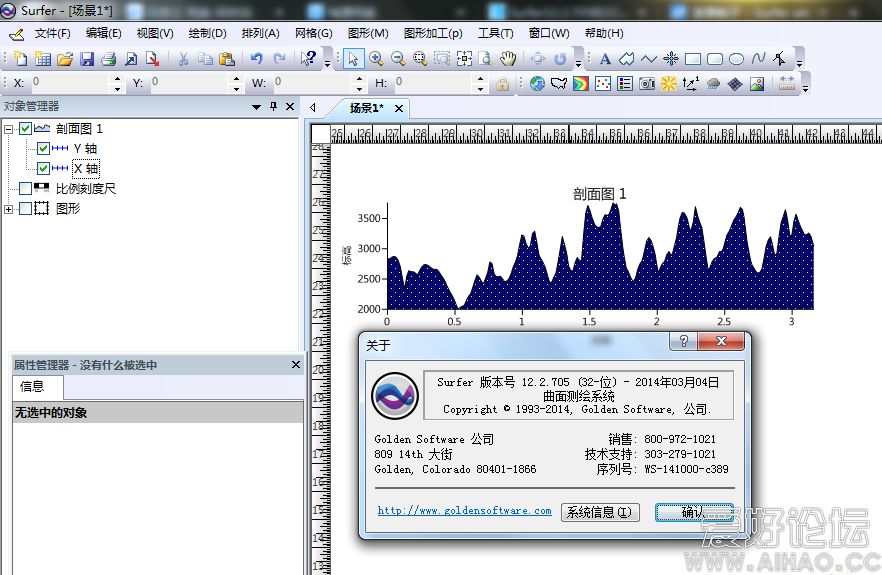Click the Zoom Out magnifier
Viewport: 882px width, 575px height.
tap(398, 59)
